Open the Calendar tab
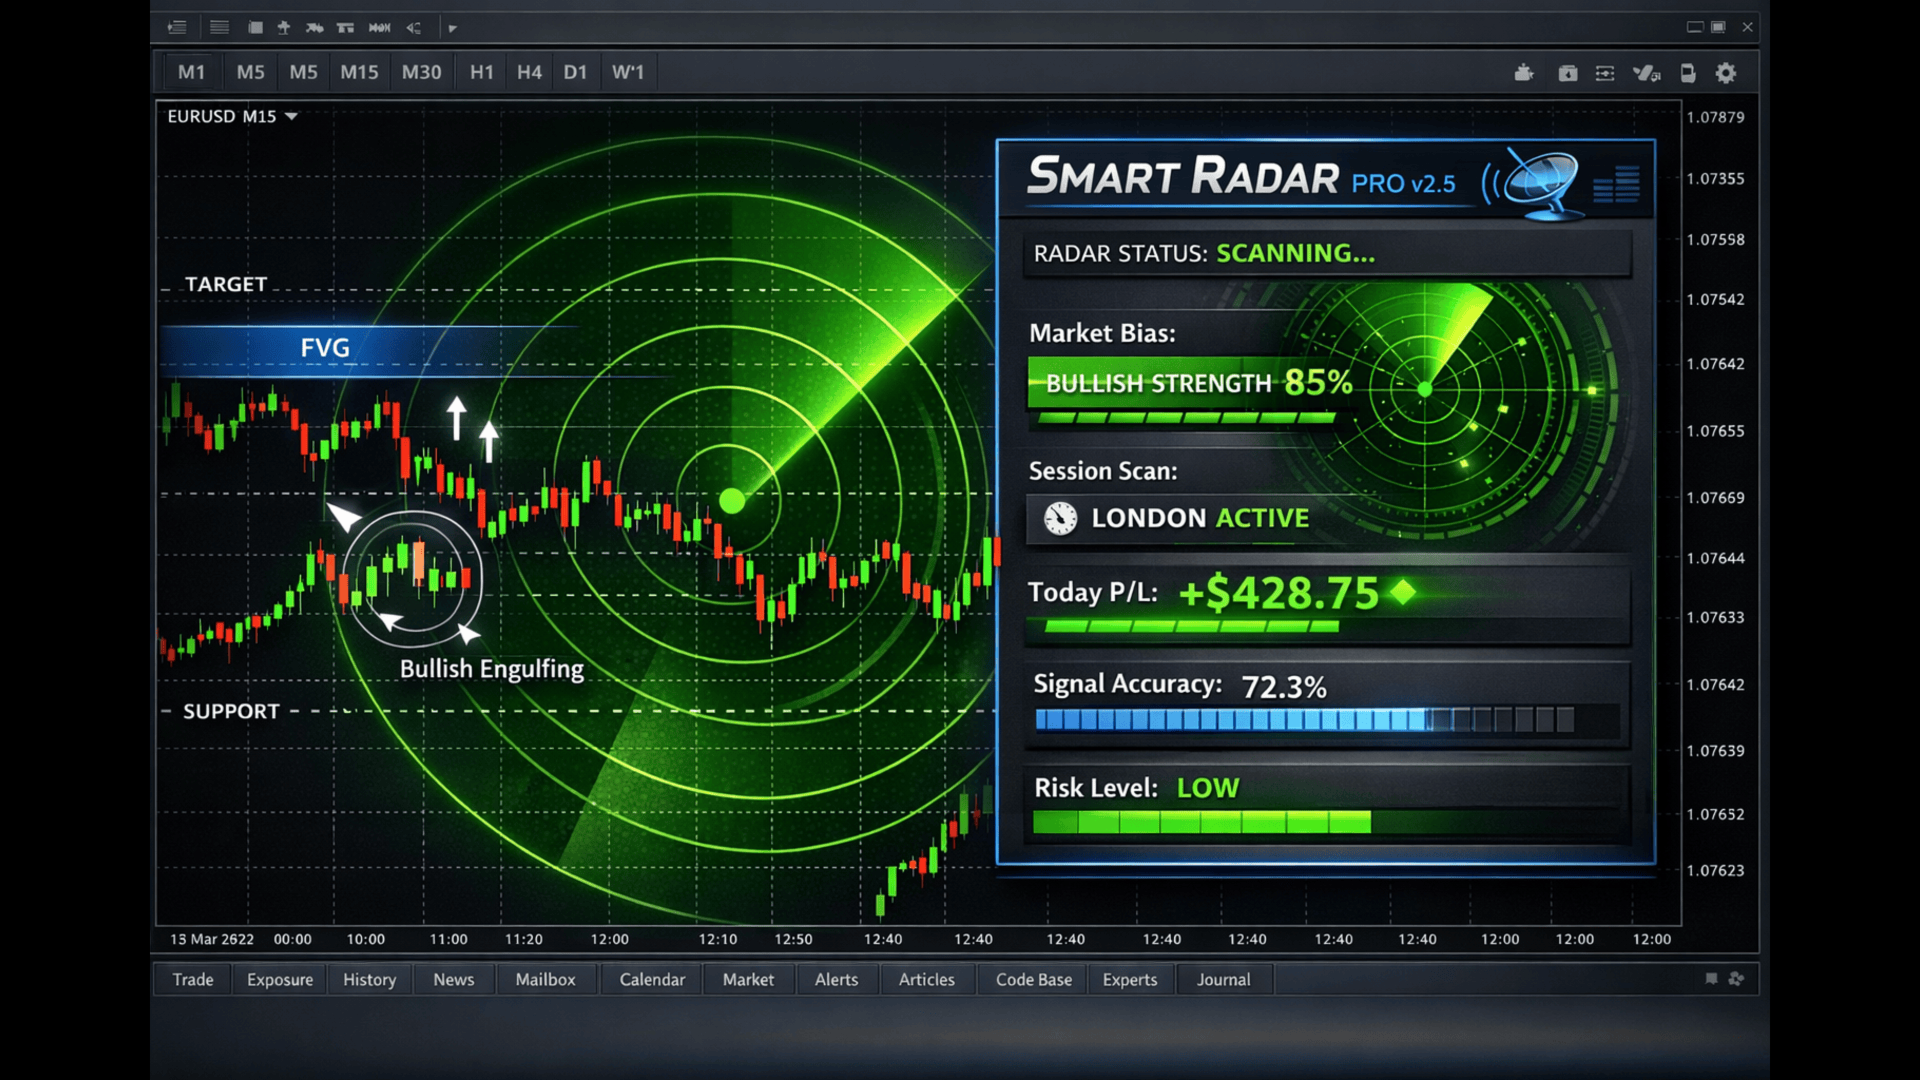The image size is (1920, 1080). (x=651, y=980)
